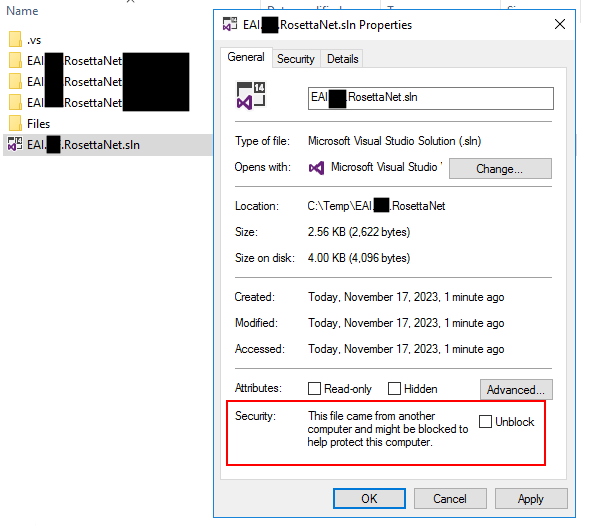Screen dimensions: 598x525
Task: Click the Visual Studio icon beside Opens with
Action: click(x=316, y=167)
